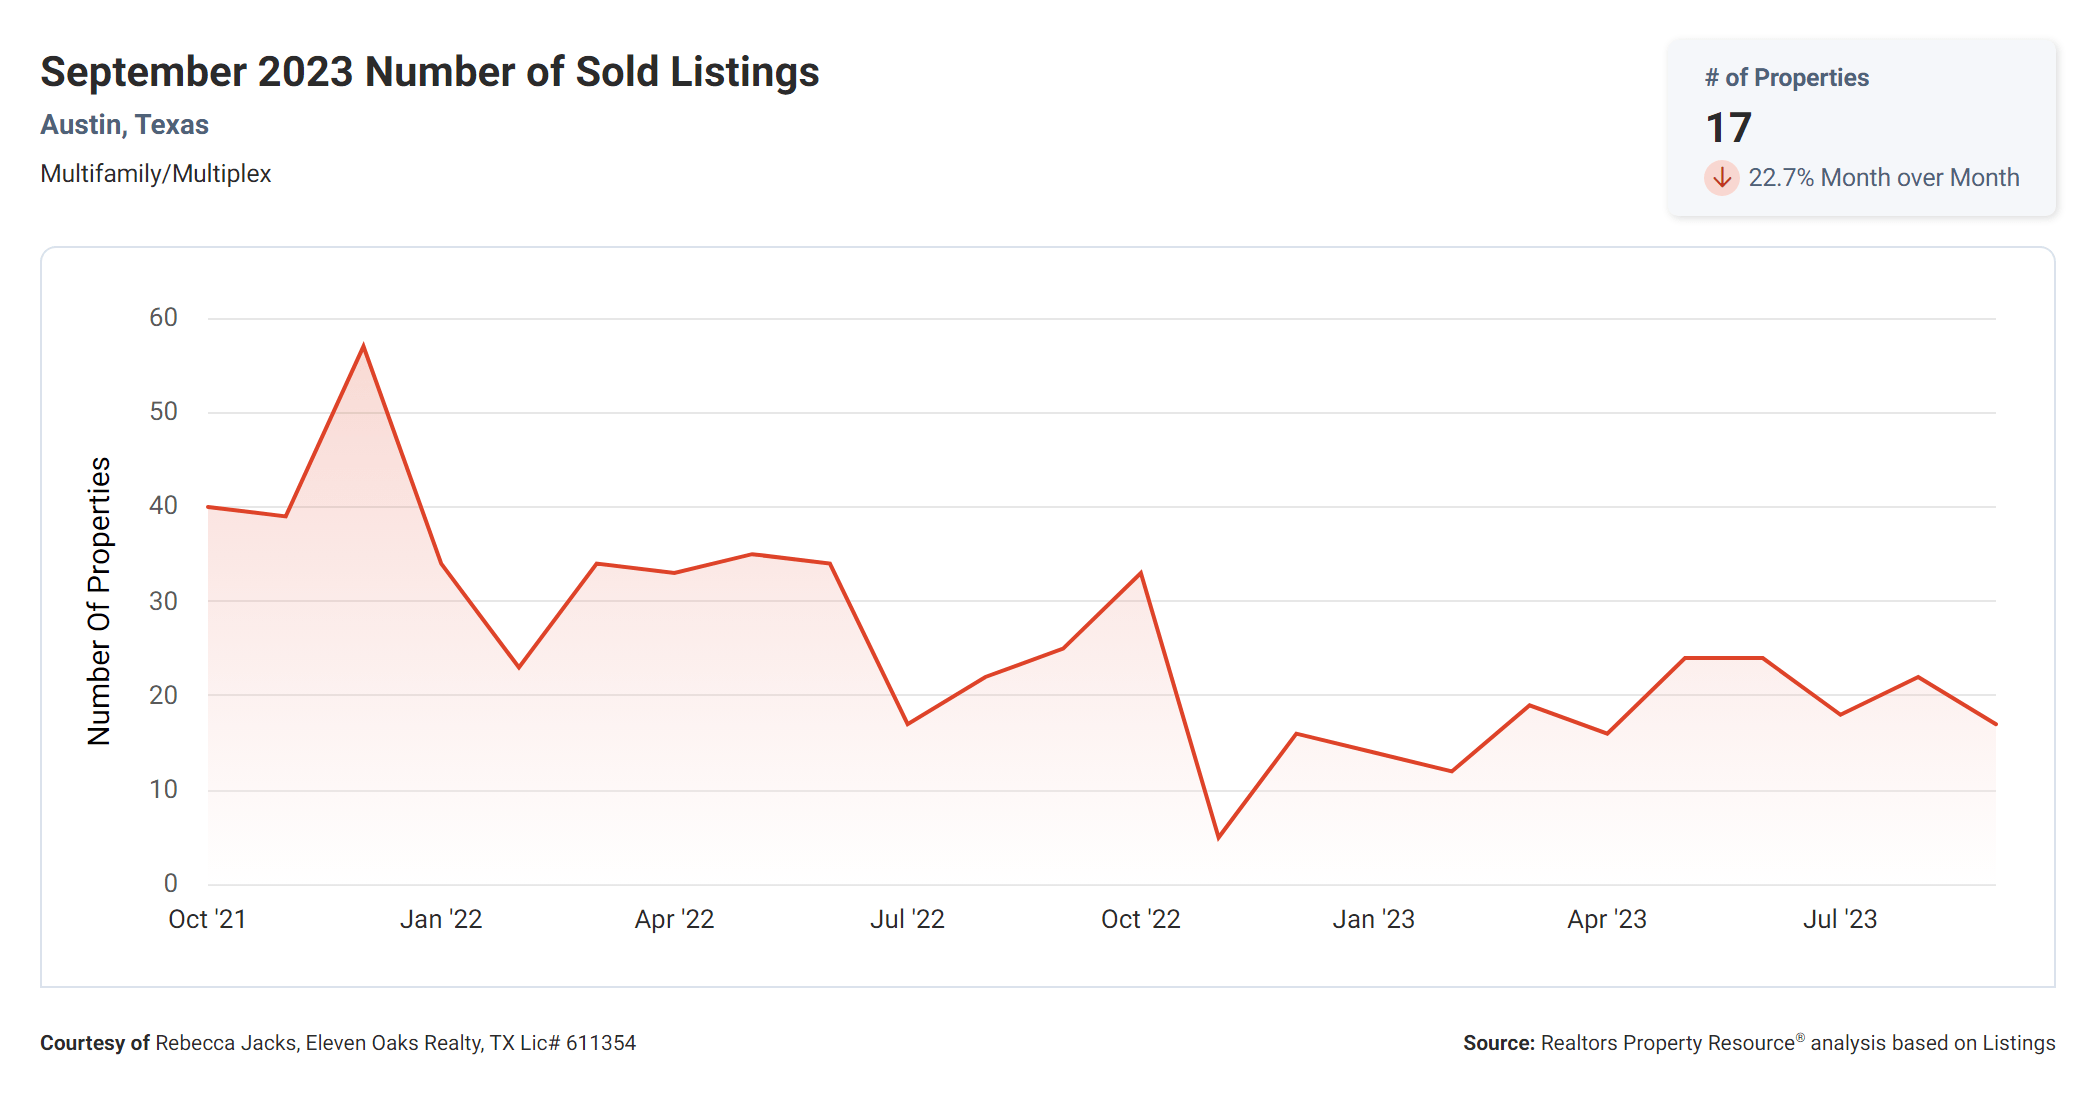This screenshot has height=1100, width=2096.
Task: Click the number 17 in the properties card
Action: (1728, 128)
